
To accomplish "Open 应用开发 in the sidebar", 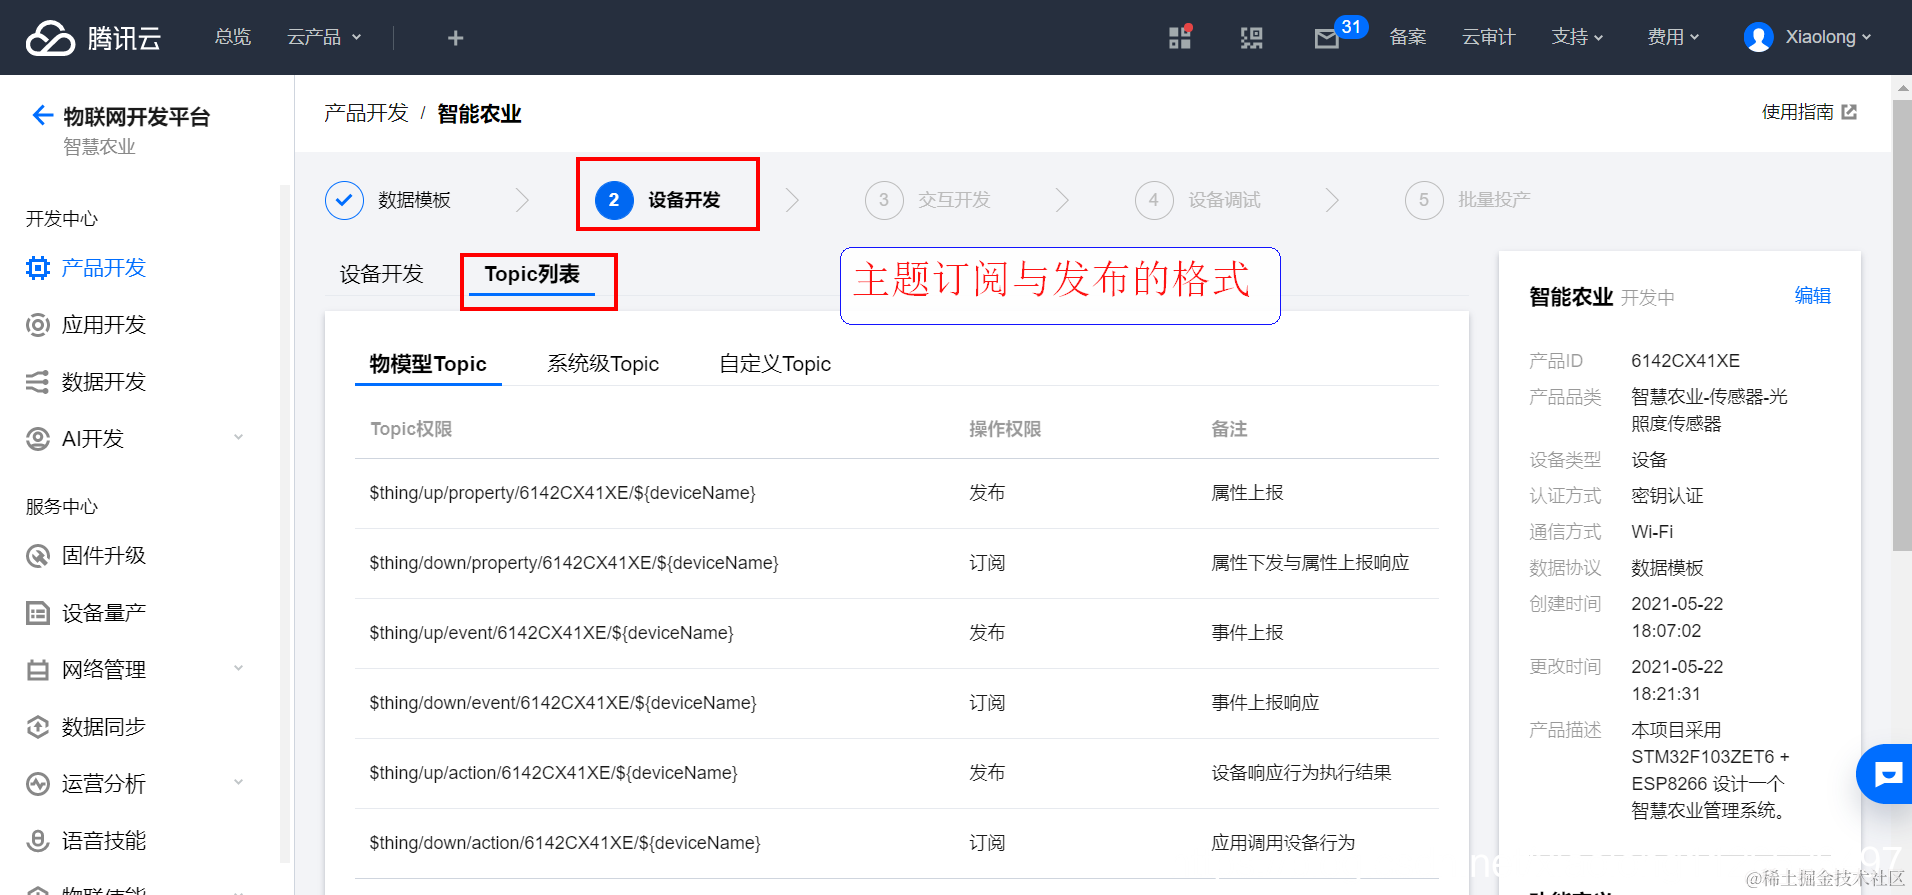I will point(104,325).
